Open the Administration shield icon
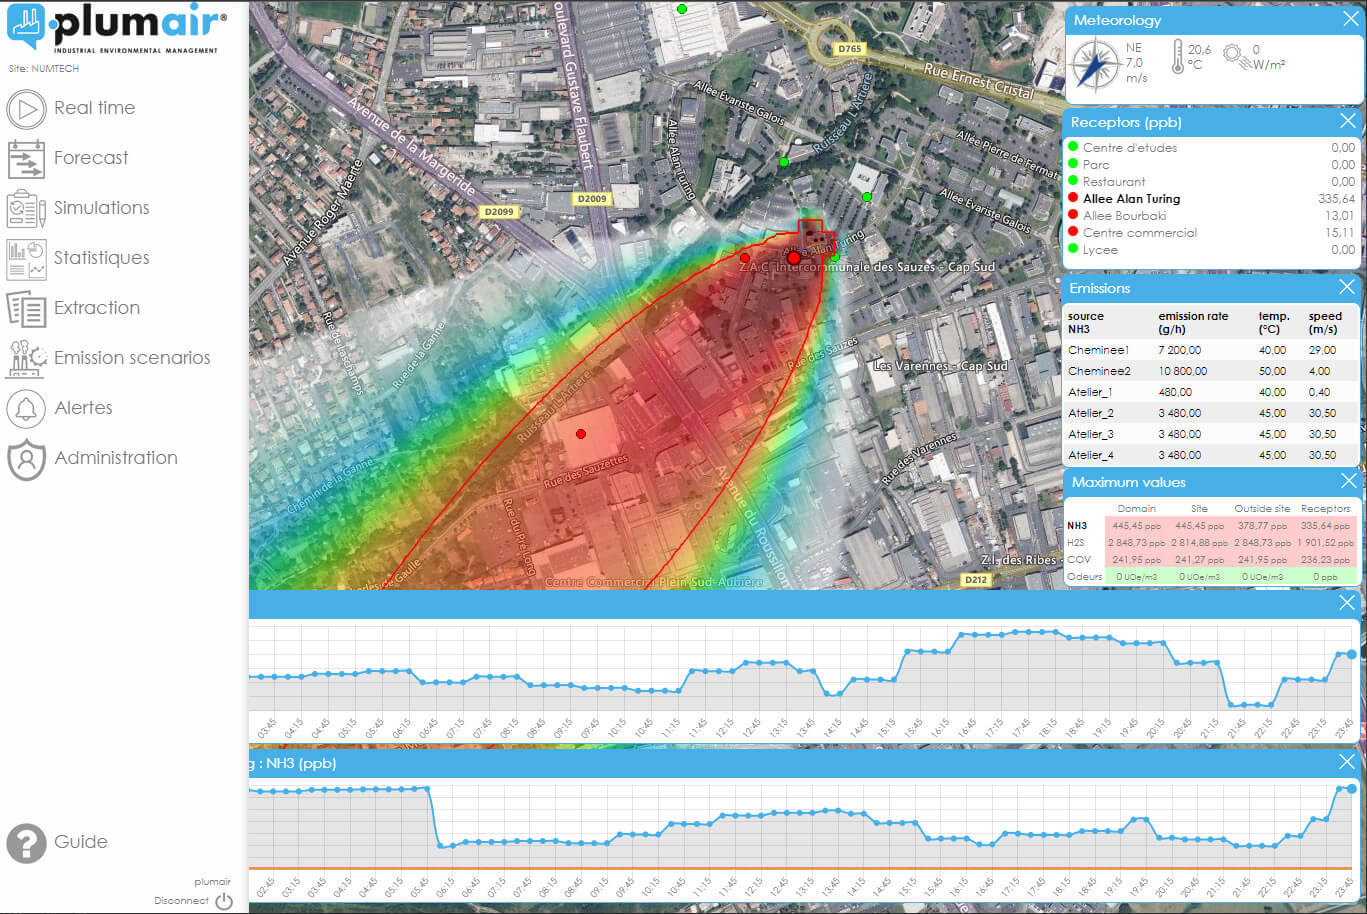Image resolution: width=1367 pixels, height=914 pixels. pyautogui.click(x=27, y=459)
